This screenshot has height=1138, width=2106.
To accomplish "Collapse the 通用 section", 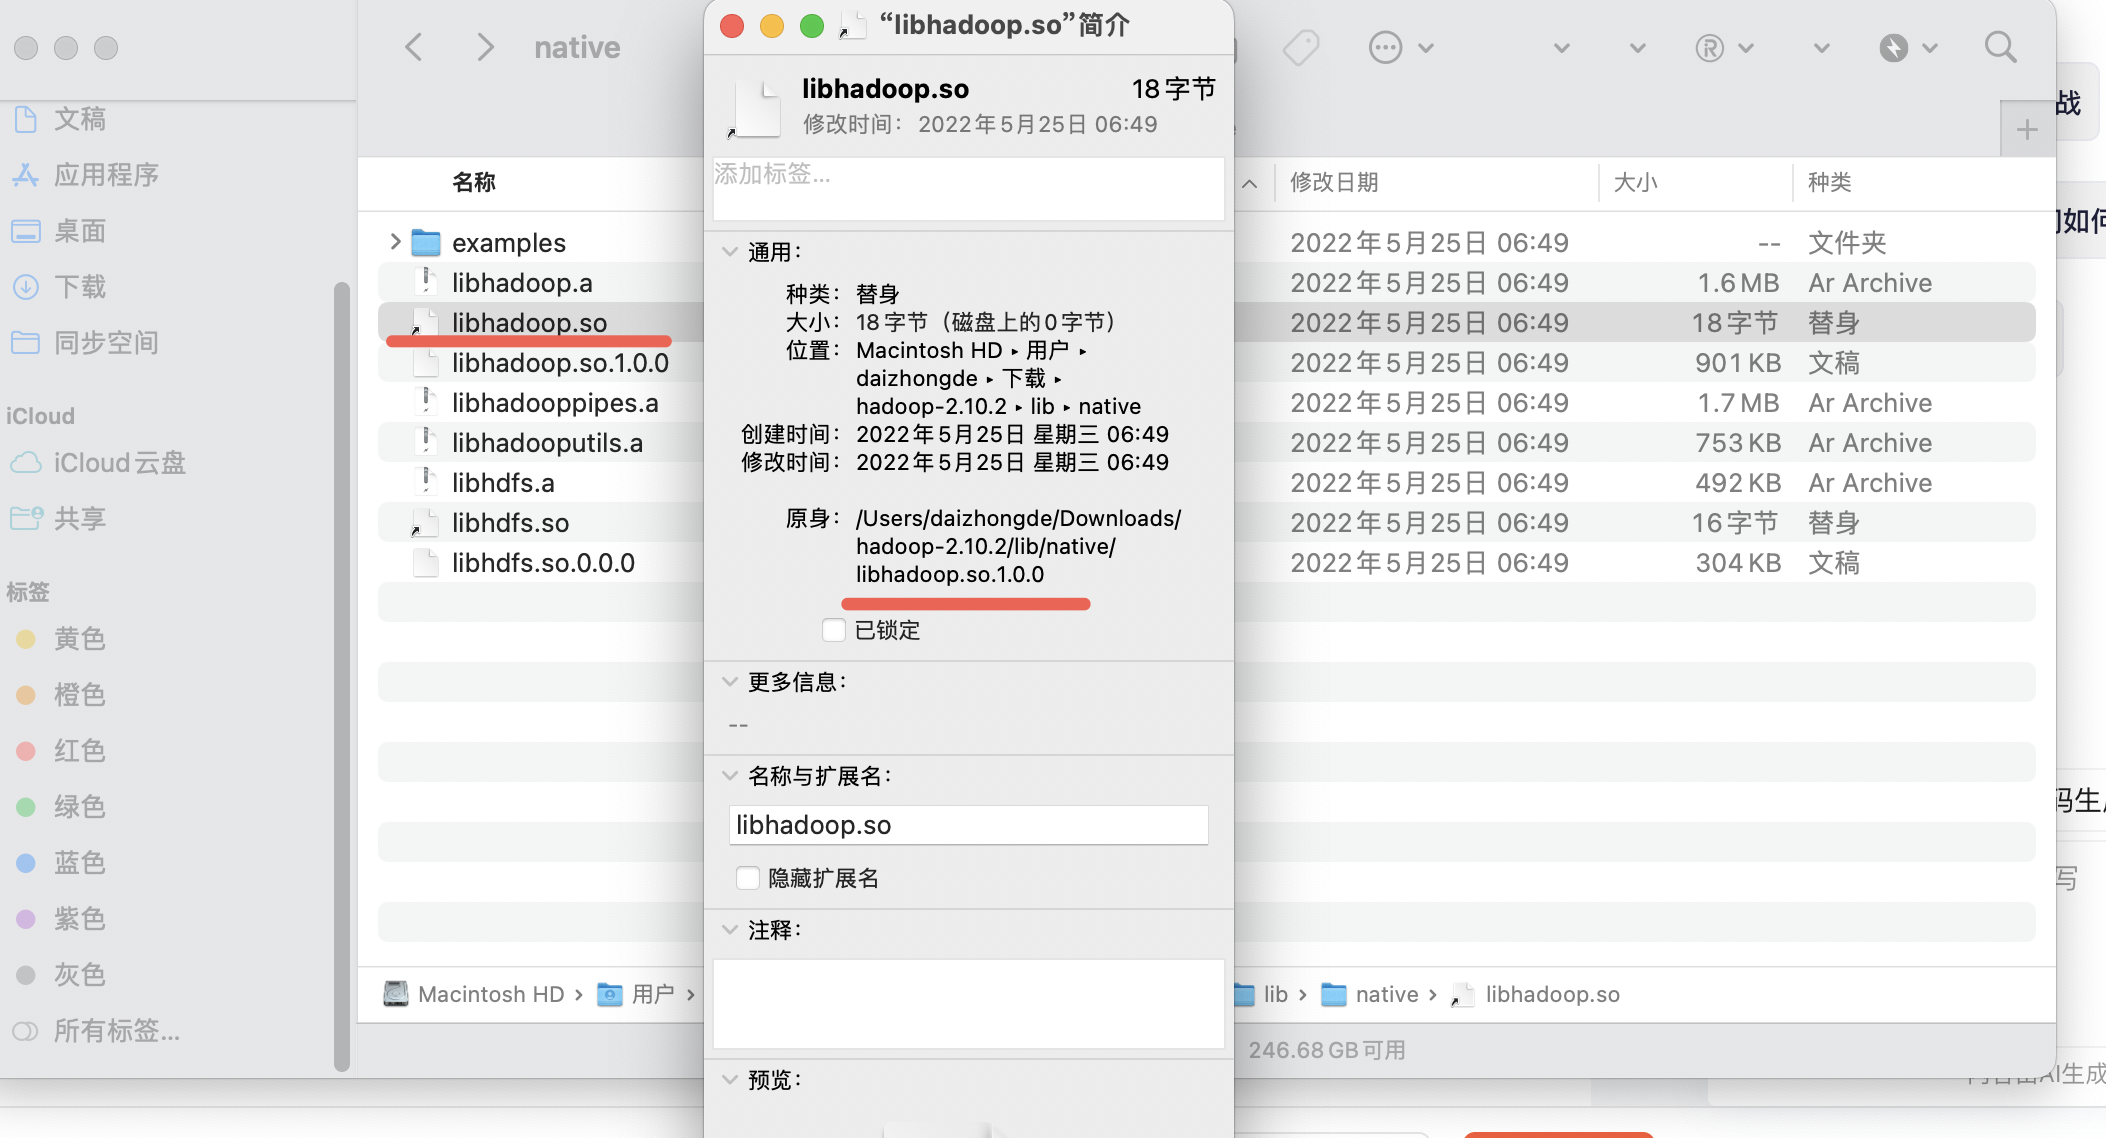I will 730,252.
